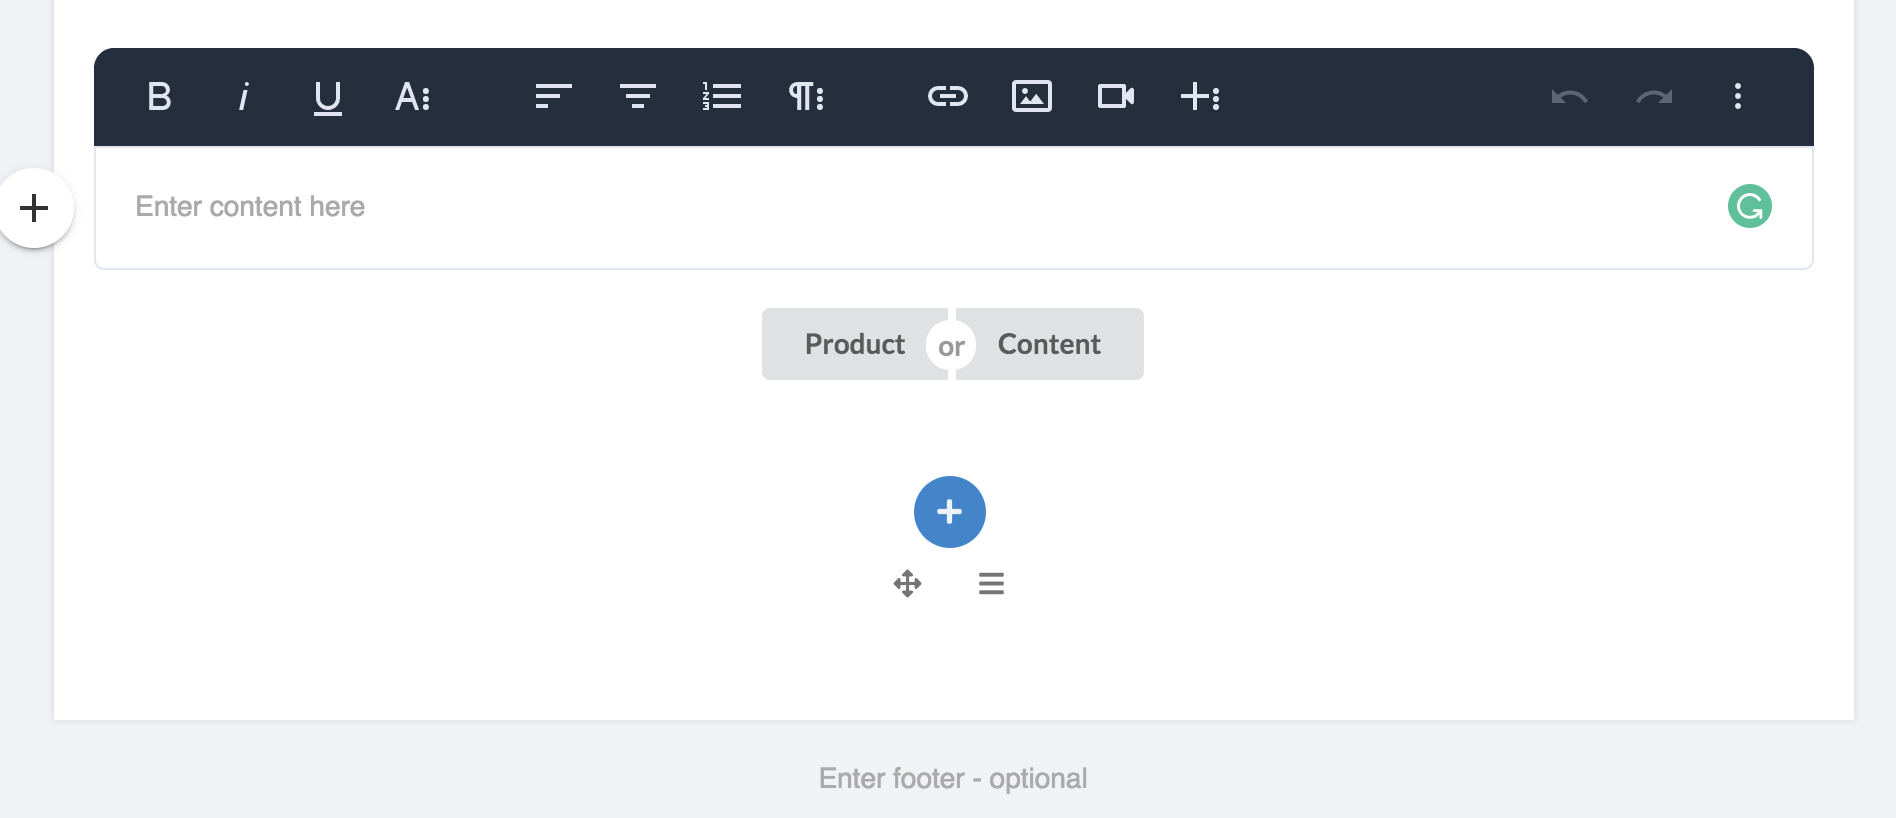Viewport: 1896px width, 818px height.
Task: Insert a hyperlink
Action: point(948,97)
